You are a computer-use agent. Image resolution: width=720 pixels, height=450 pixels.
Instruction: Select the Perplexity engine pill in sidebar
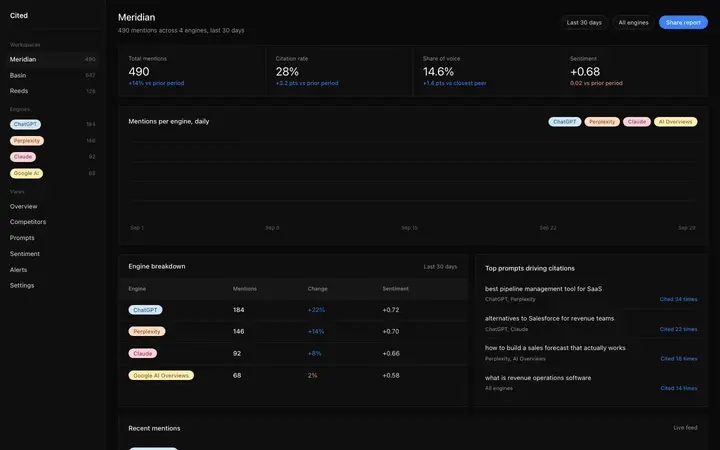(x=27, y=141)
